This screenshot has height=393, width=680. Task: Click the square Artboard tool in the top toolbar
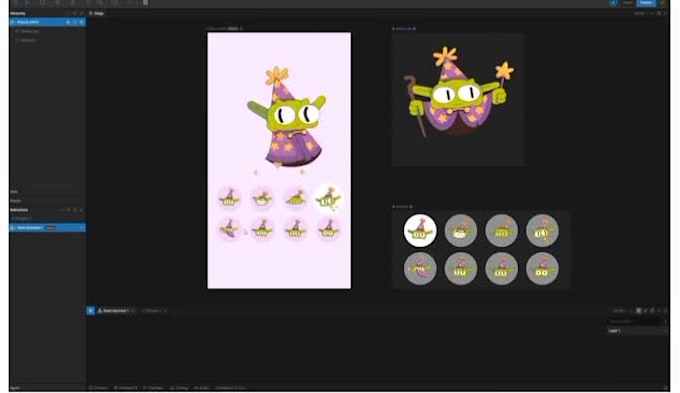42,2
